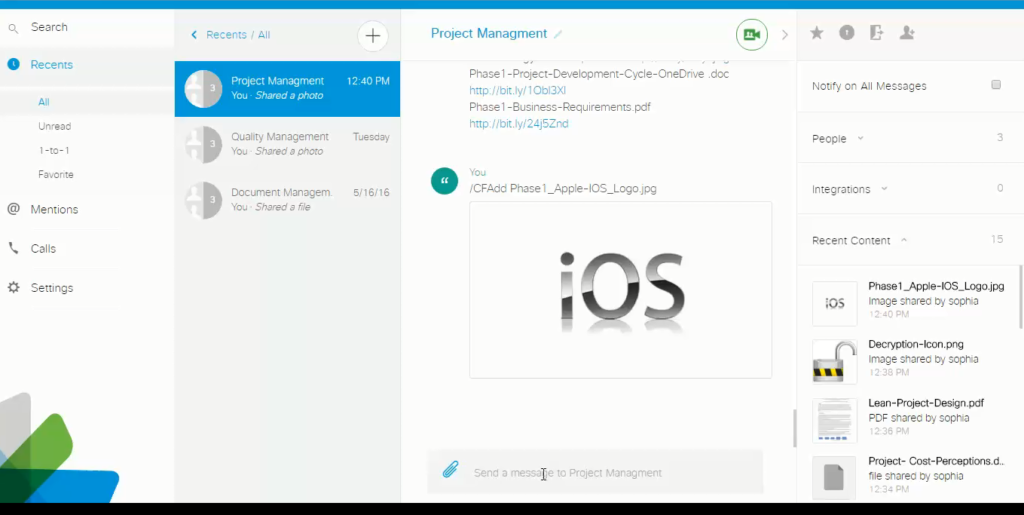The height and width of the screenshot is (515, 1024).
Task: Expand the People section
Action: (x=860, y=138)
